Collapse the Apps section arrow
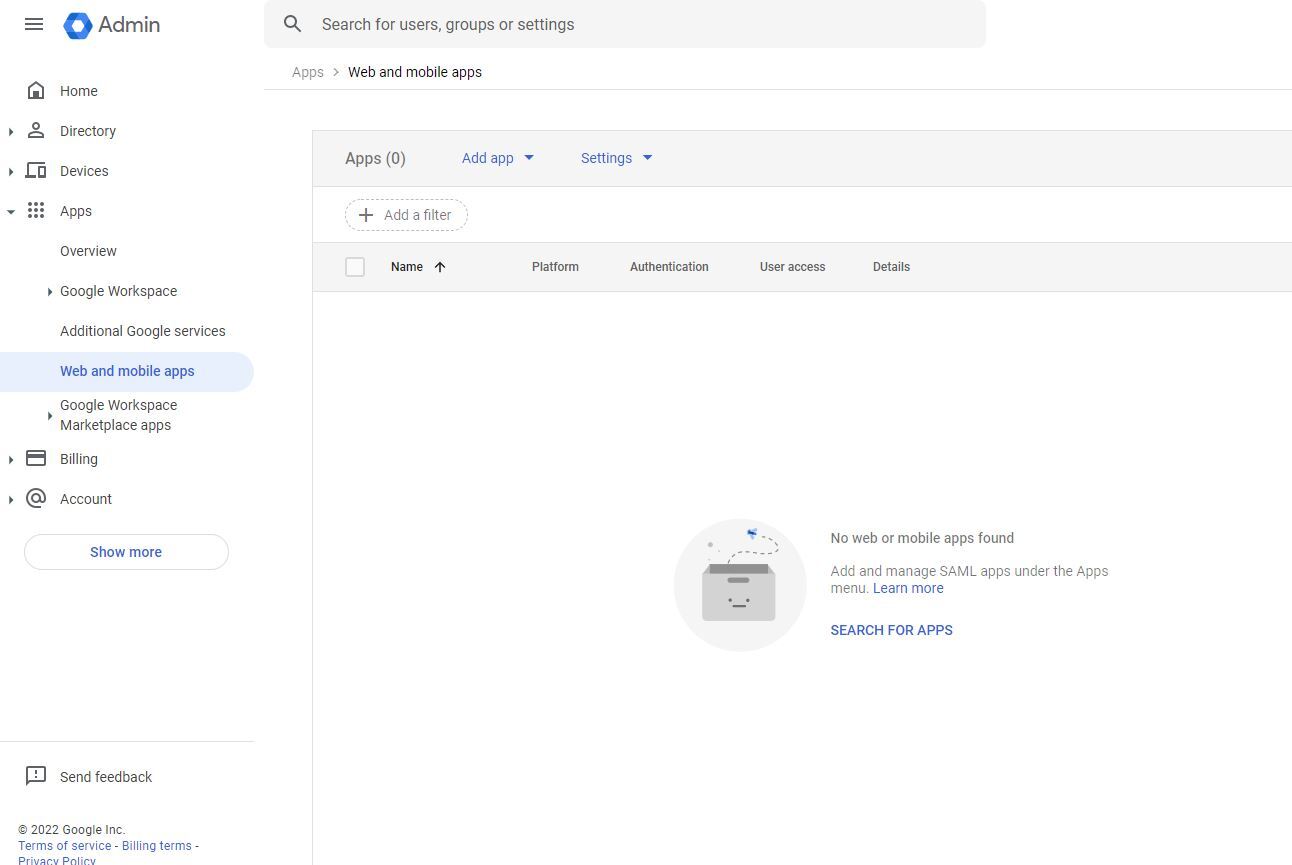Viewport: 1292px width, 865px height. click(11, 211)
